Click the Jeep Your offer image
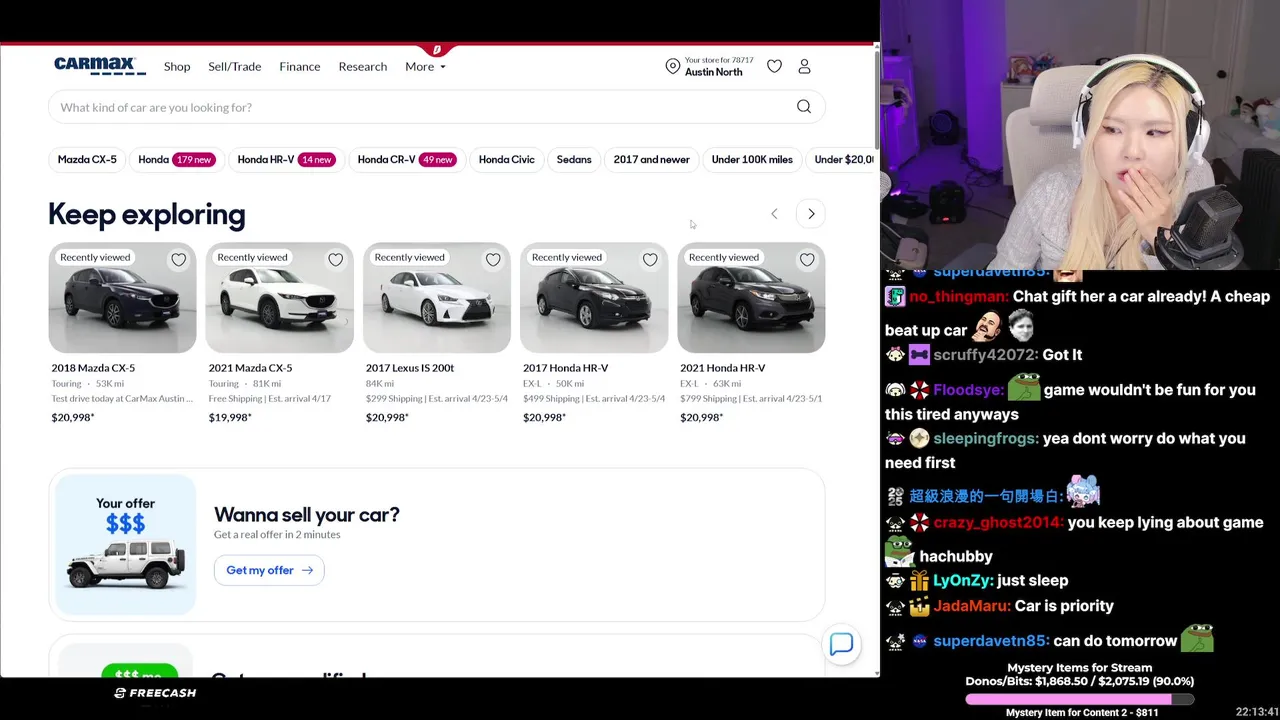Screen dimensions: 1280x720 tap(126, 545)
